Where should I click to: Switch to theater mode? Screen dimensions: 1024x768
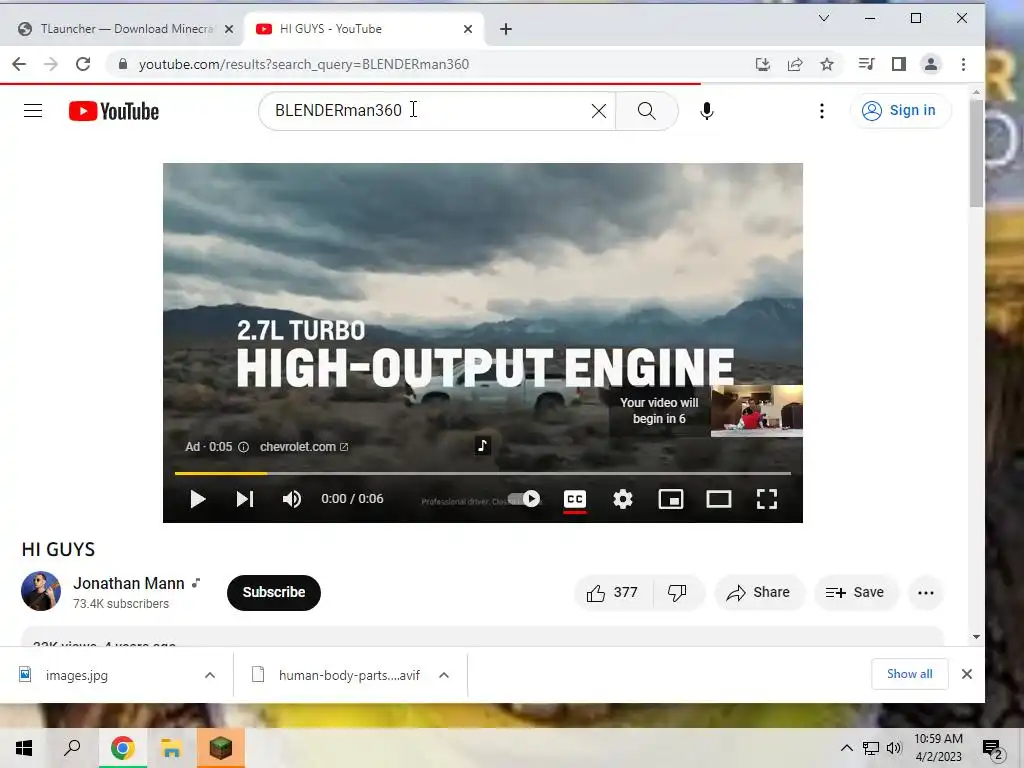tap(718, 500)
